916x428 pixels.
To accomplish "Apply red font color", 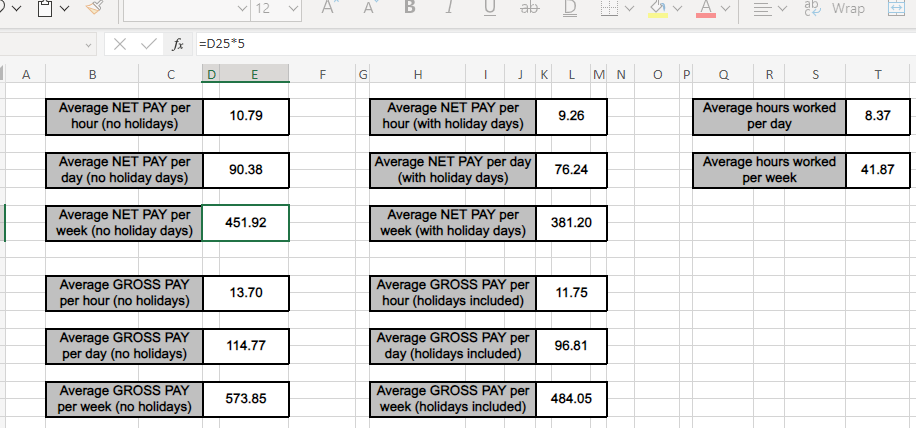I will coord(704,9).
